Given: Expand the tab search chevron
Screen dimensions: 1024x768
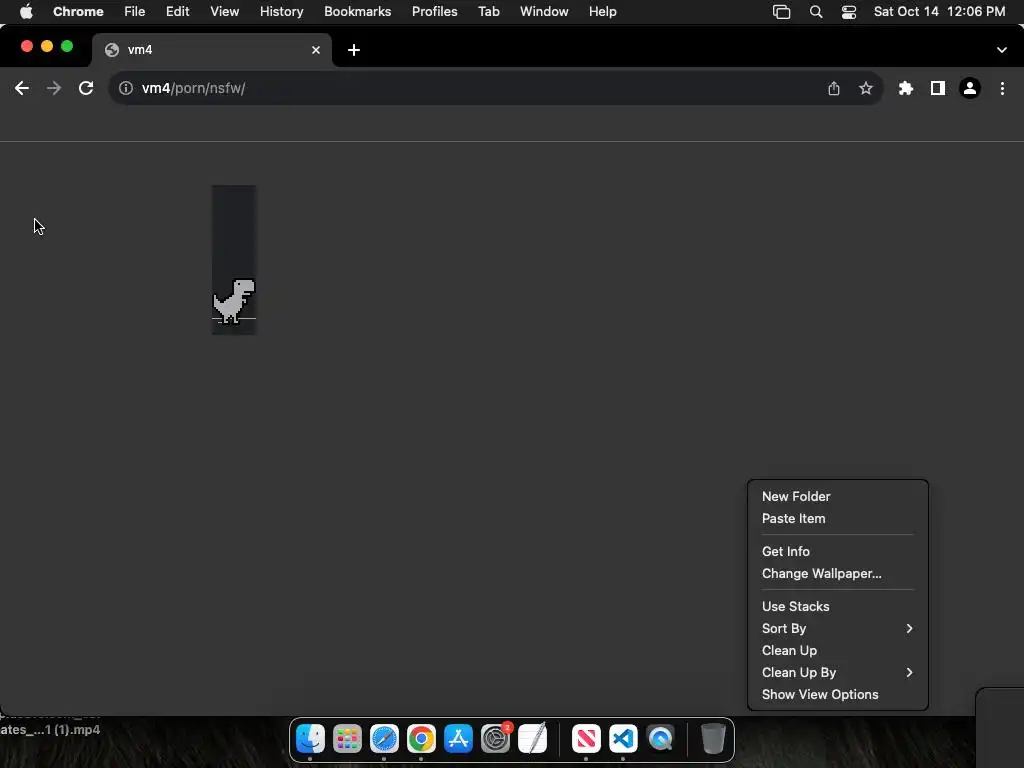Looking at the screenshot, I should click(1002, 50).
